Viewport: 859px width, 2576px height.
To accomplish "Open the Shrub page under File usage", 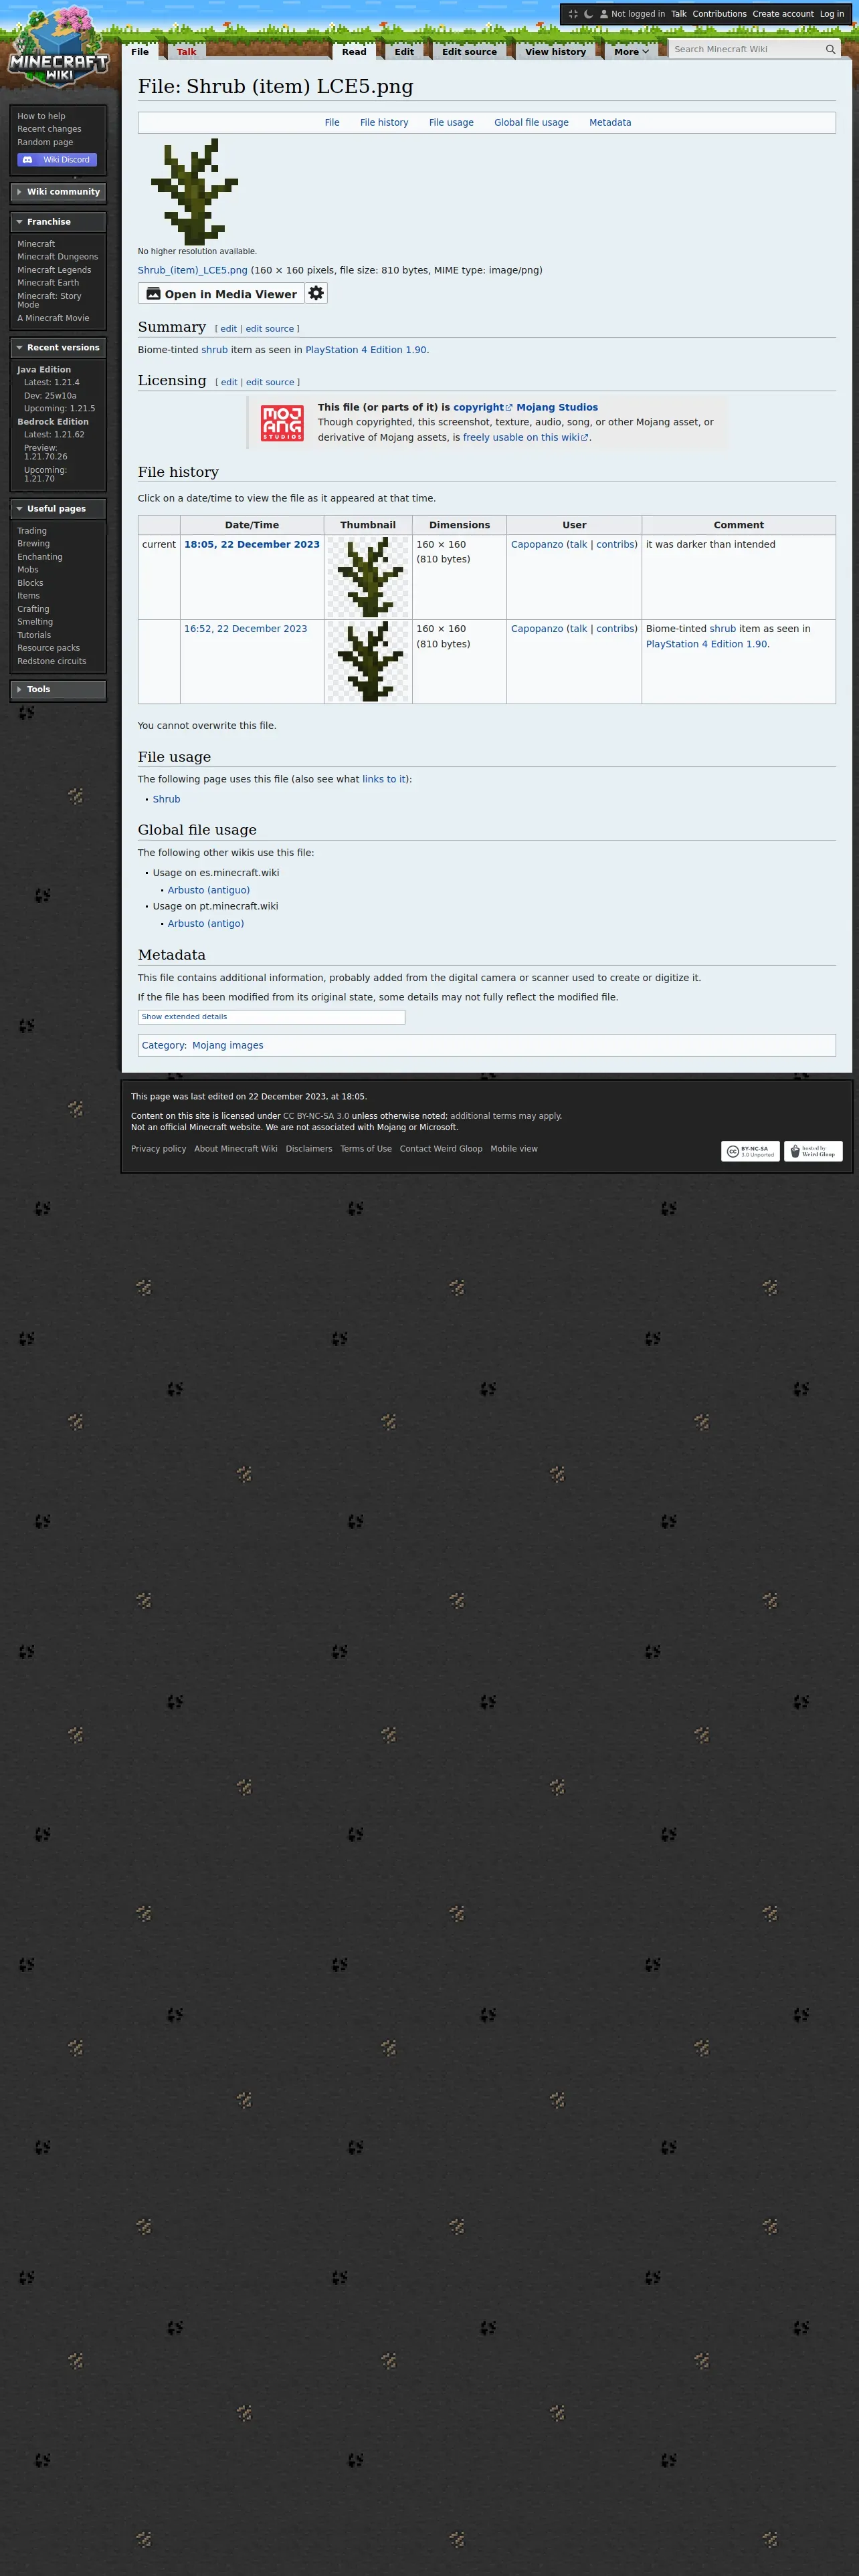I will [166, 799].
